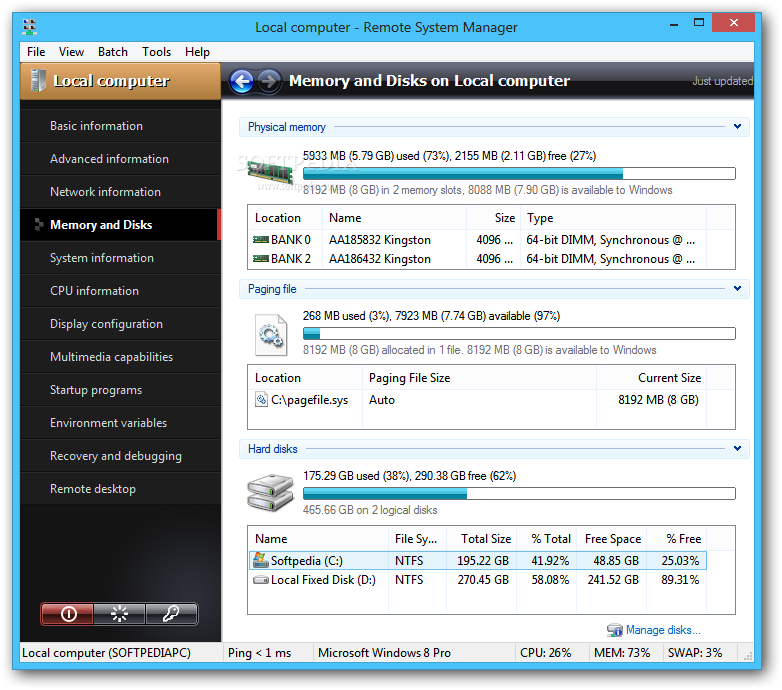Screen dimensions: 782x690
Task: Open Display configuration
Action: click(120, 324)
